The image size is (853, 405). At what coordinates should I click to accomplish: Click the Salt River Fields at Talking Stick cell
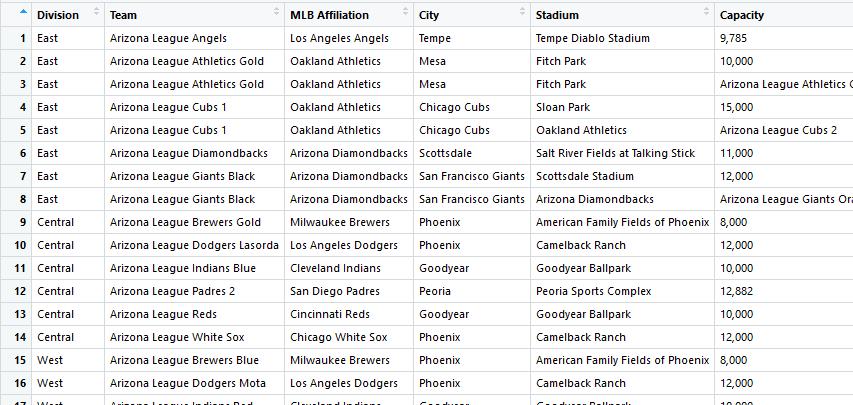[615, 153]
